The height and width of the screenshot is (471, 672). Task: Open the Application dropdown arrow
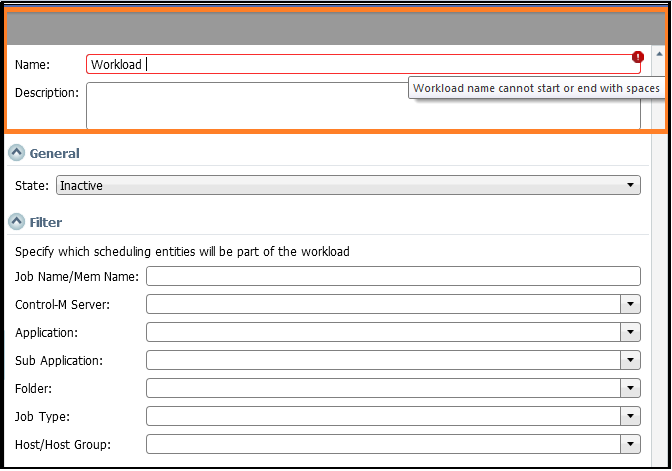pyautogui.click(x=630, y=332)
